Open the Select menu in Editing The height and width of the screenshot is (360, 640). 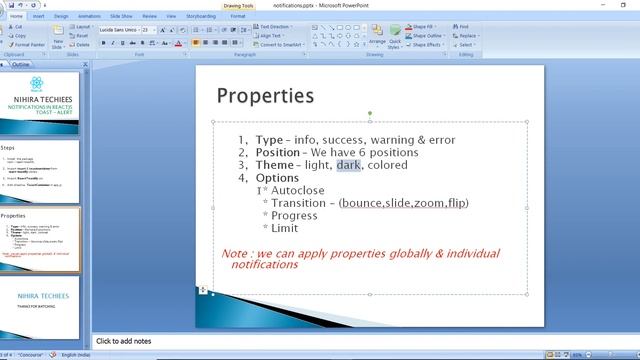(x=464, y=44)
